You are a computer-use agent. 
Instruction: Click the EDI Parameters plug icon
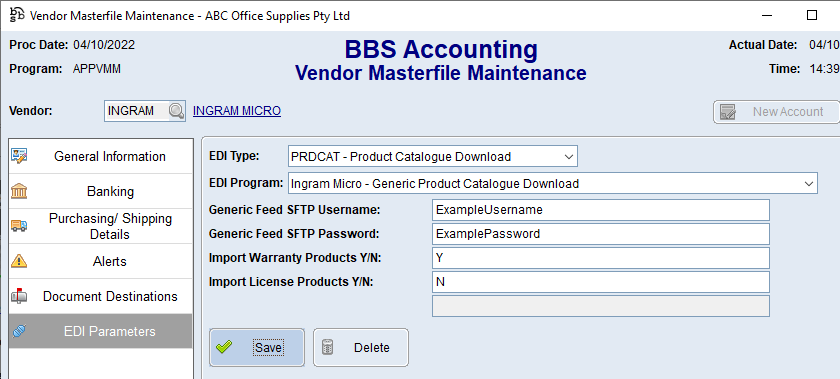(19, 331)
